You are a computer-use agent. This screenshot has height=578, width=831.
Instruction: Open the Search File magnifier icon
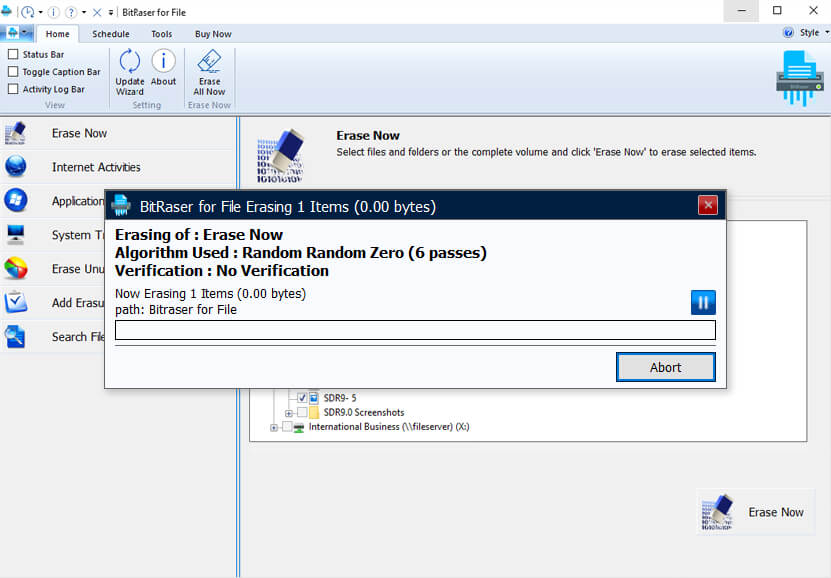(x=14, y=336)
